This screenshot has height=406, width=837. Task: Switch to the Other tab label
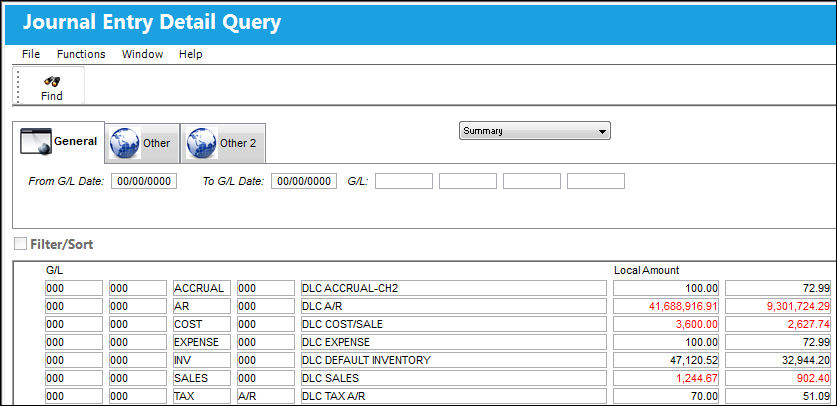[156, 143]
